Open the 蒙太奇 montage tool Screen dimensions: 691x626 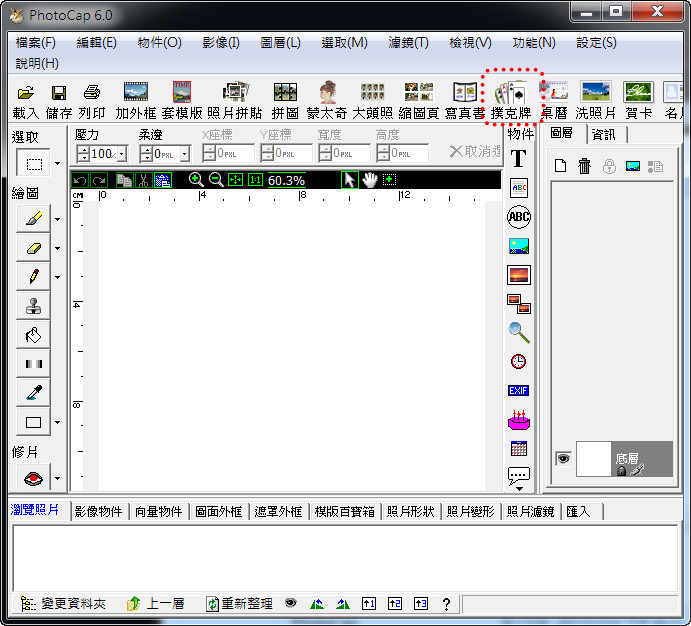point(327,100)
